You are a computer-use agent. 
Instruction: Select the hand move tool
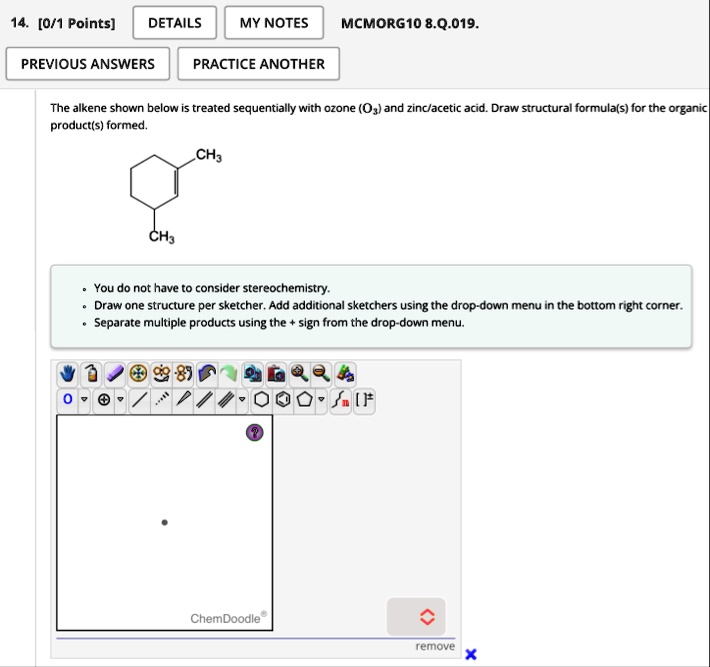[x=67, y=374]
